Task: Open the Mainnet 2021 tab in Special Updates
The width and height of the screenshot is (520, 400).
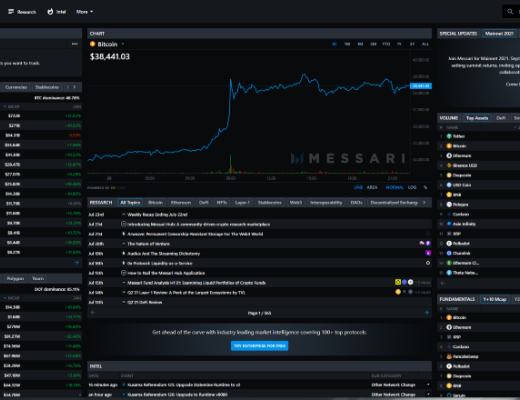Action: click(499, 34)
